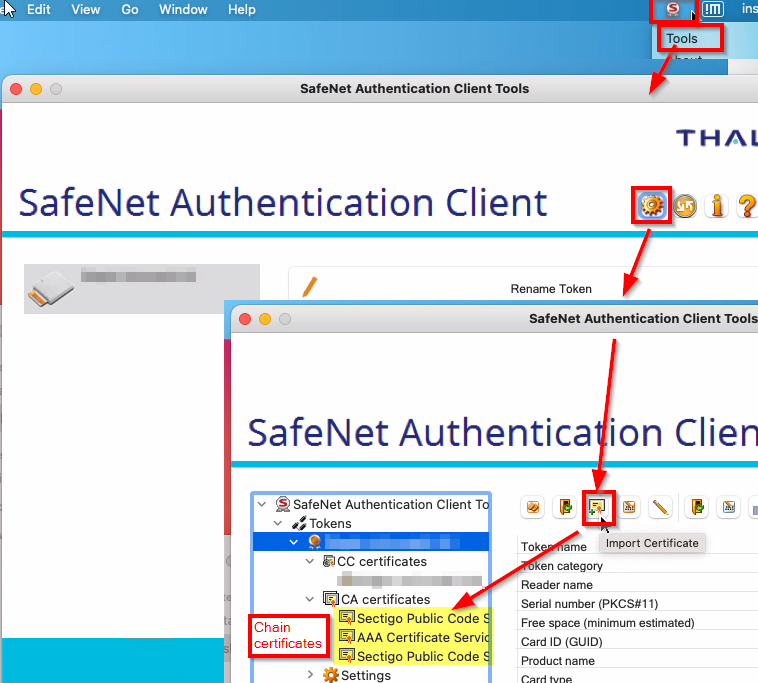Collapse the Tokens tree node
Screen dimensions: 758x683
pyautogui.click(x=278, y=523)
